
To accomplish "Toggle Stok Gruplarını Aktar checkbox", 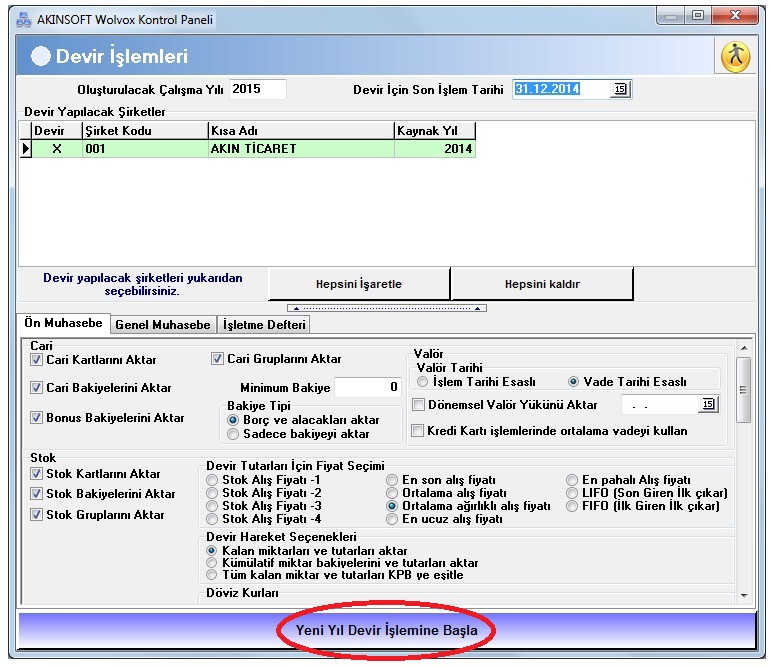I will point(36,514).
